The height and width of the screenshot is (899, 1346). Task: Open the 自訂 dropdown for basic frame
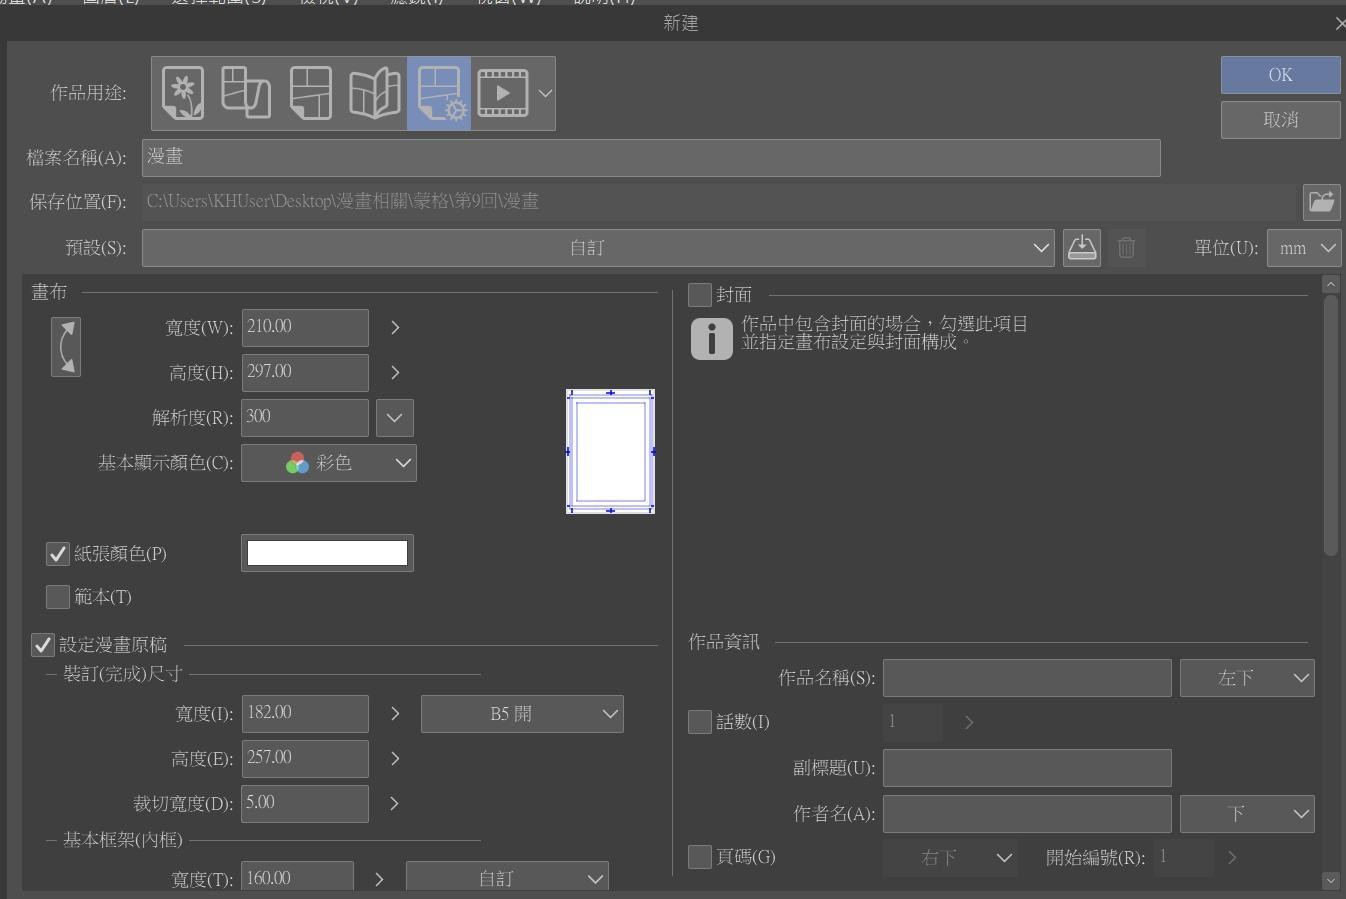pos(507,878)
